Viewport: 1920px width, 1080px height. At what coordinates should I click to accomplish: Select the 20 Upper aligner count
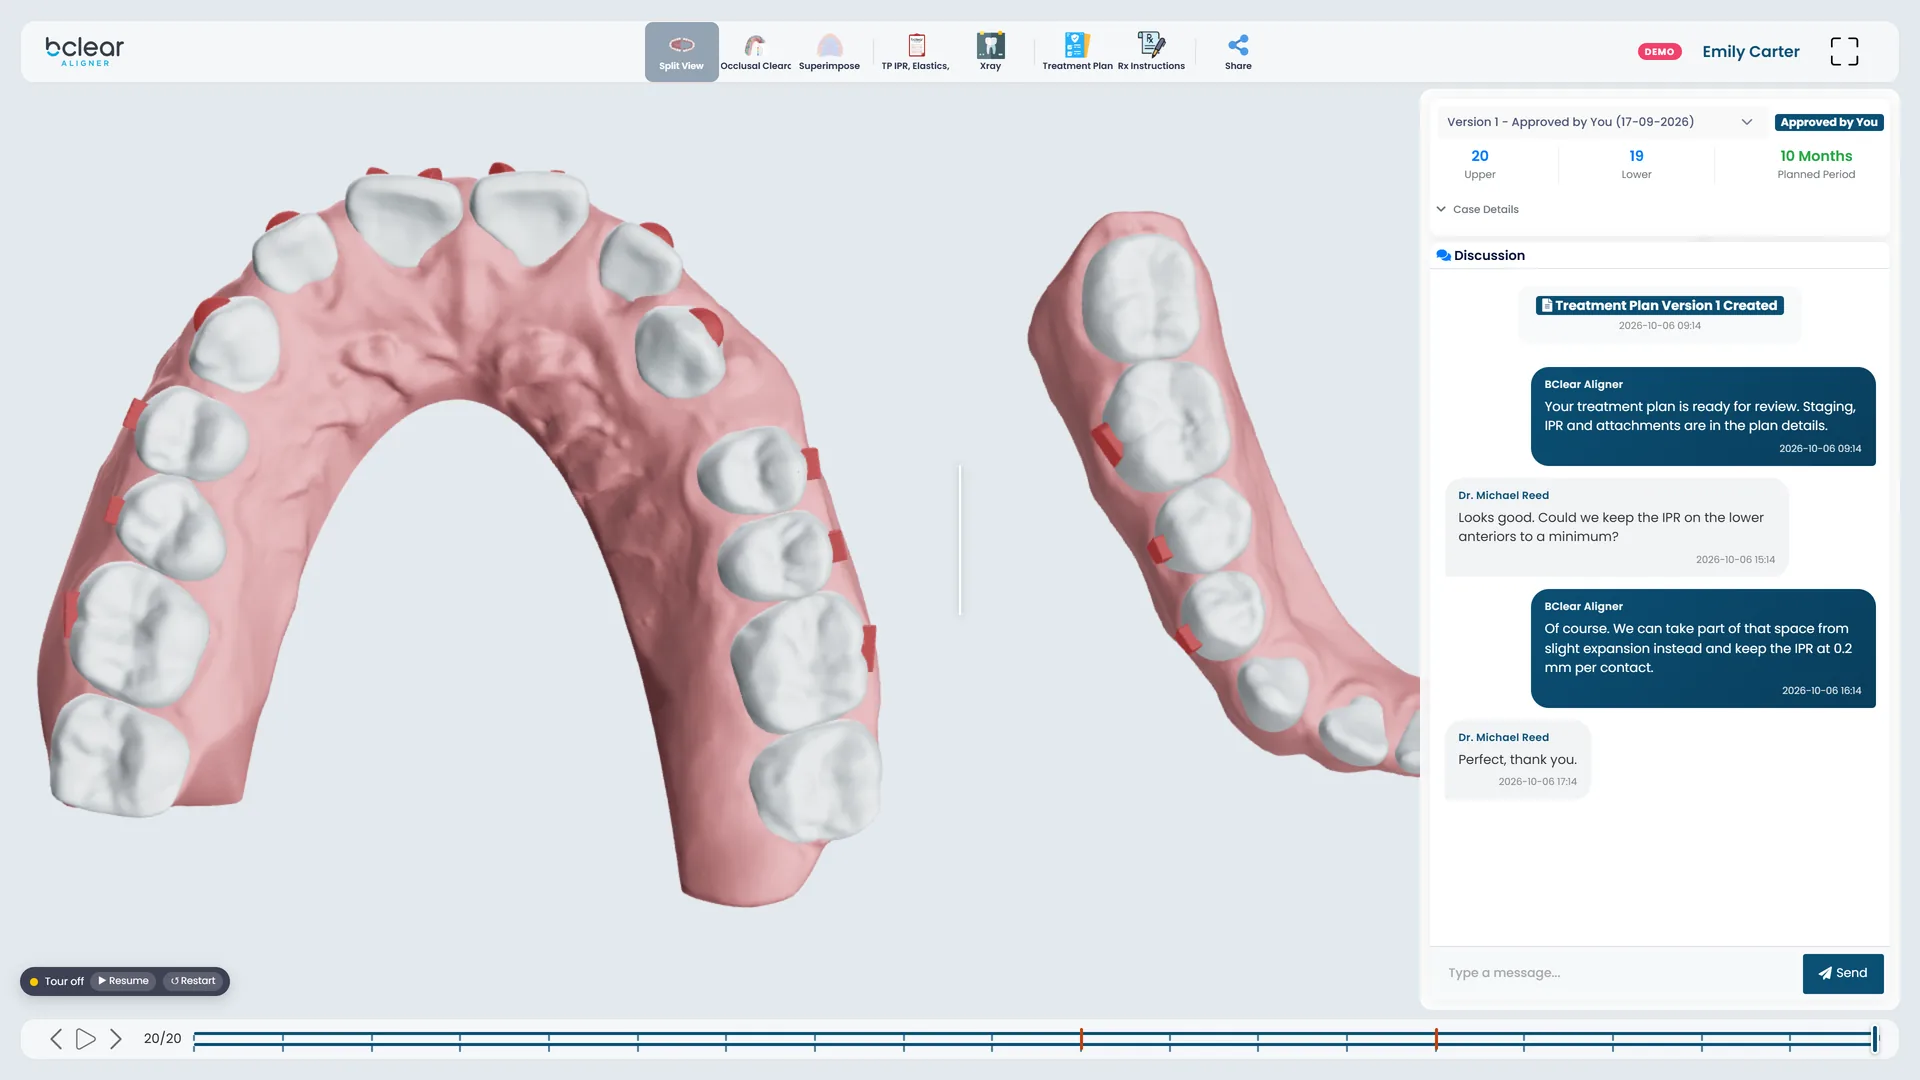[1480, 164]
